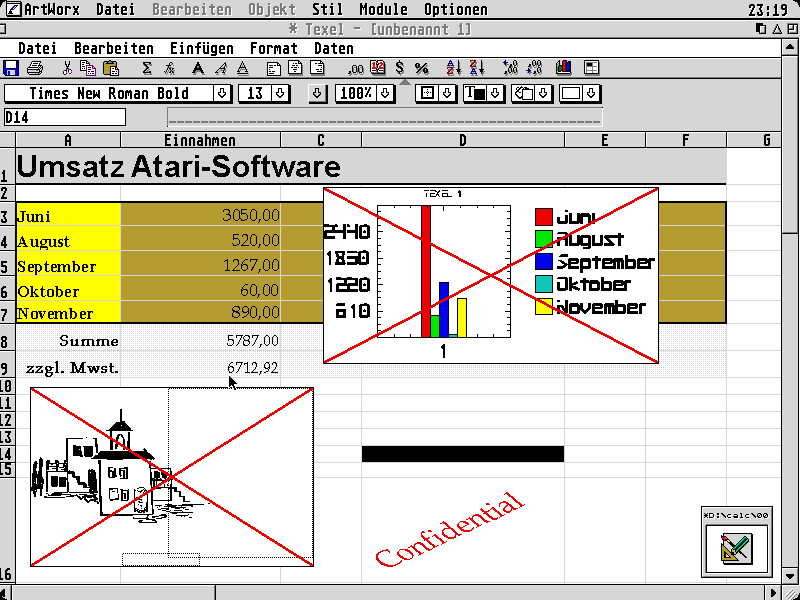Click the cell reference field showing D14

click(64, 117)
